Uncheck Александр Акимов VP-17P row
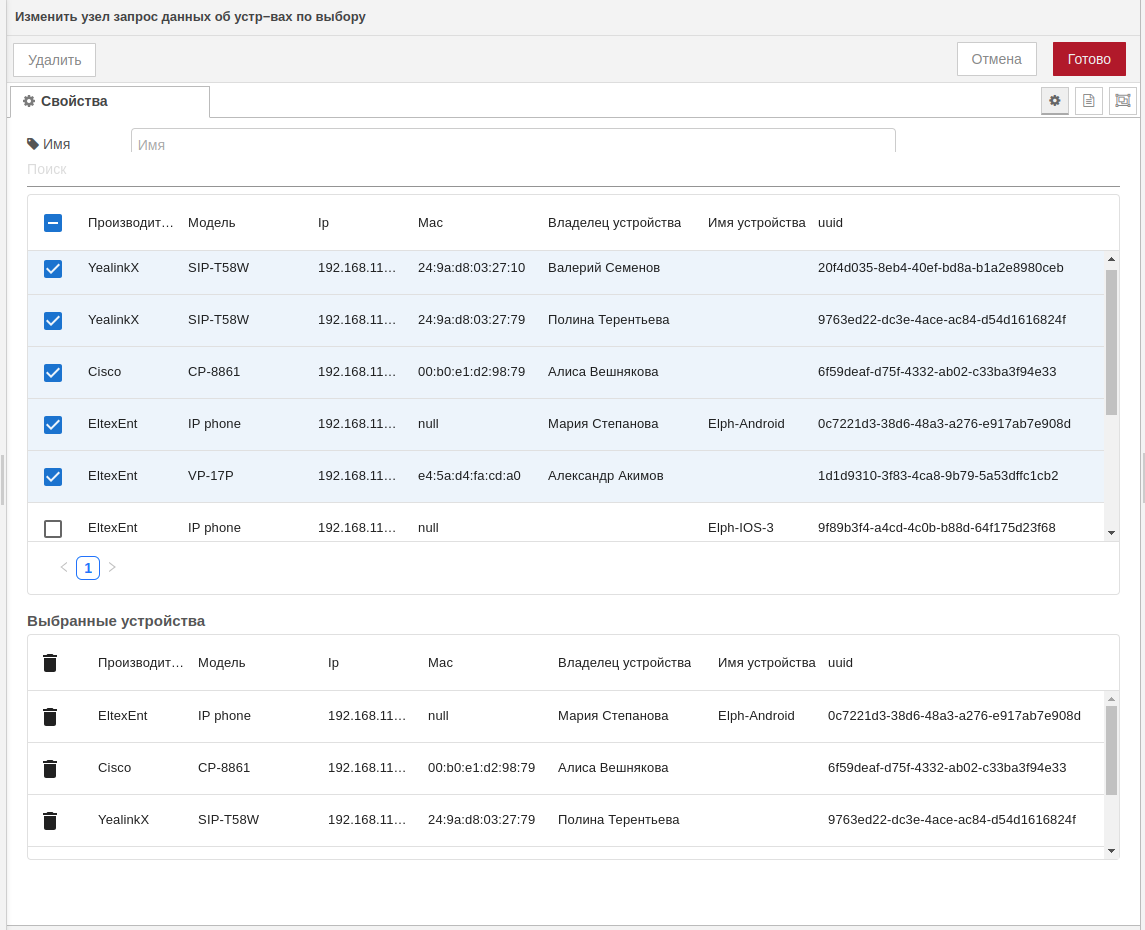1145x930 pixels. tap(53, 477)
